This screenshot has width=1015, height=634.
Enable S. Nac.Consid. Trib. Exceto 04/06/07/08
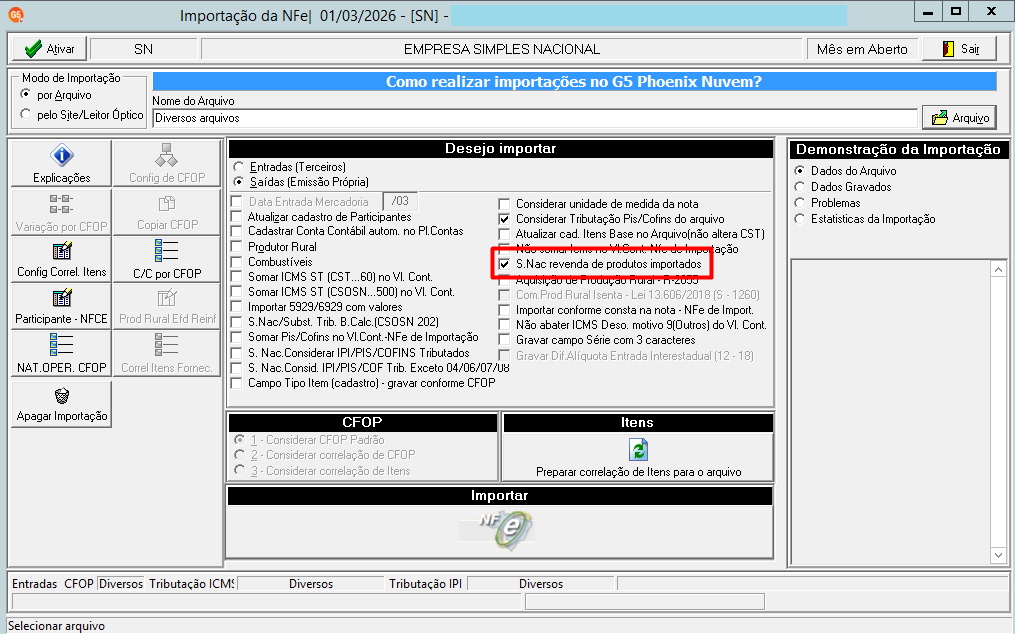click(237, 368)
